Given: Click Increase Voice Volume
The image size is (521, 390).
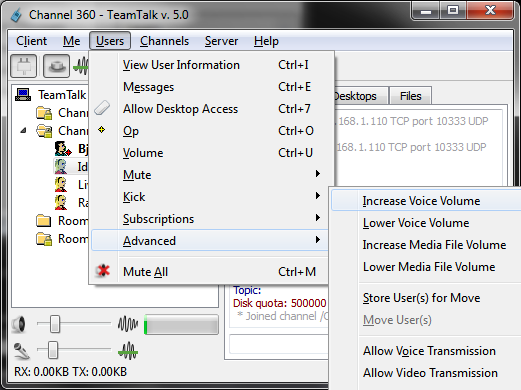Looking at the screenshot, I should click(x=426, y=201).
